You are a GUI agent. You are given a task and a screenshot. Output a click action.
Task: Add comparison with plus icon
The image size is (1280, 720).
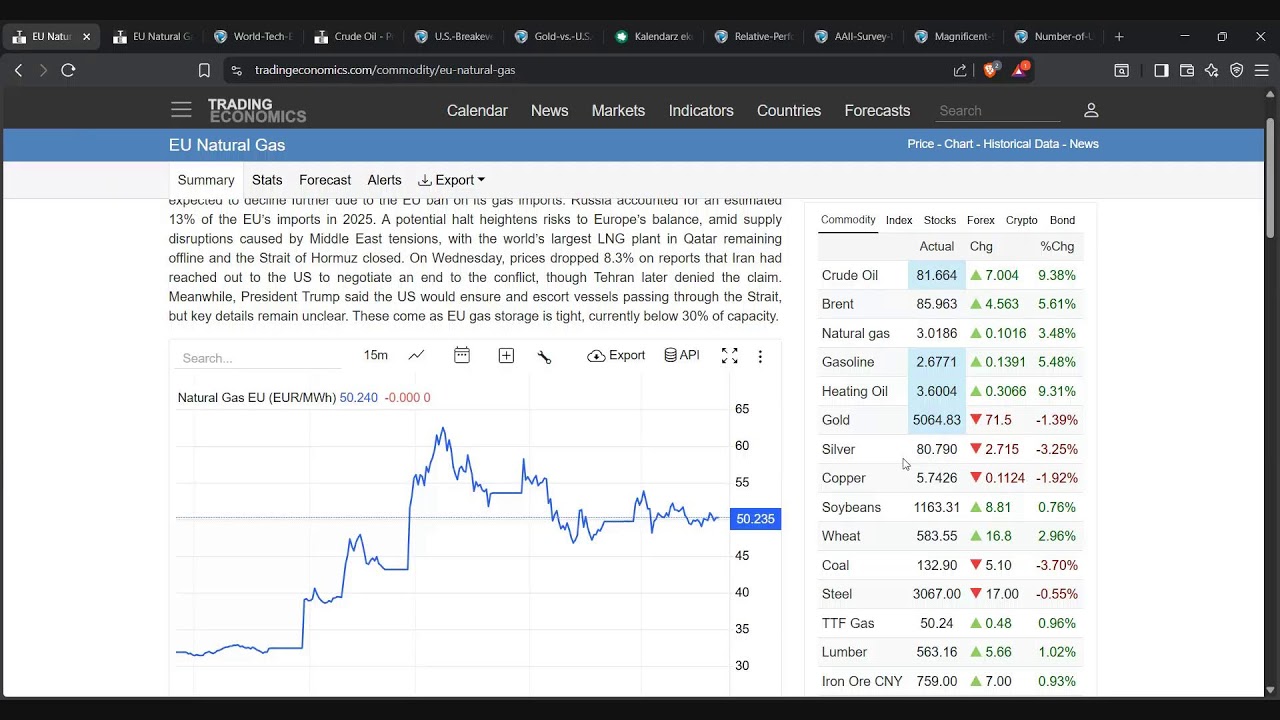[506, 355]
